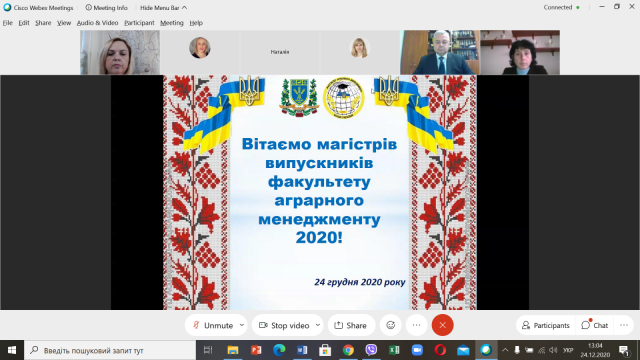Open Word from taskbar
640x360 pixels.
302,350
